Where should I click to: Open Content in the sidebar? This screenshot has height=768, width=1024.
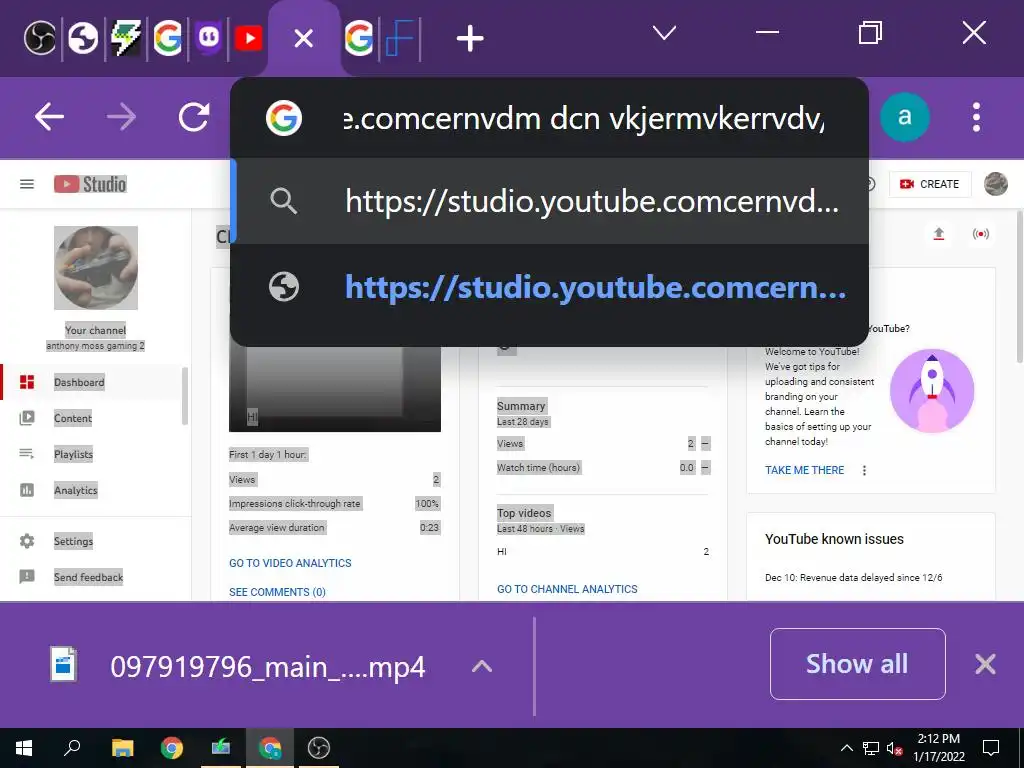pos(91,418)
